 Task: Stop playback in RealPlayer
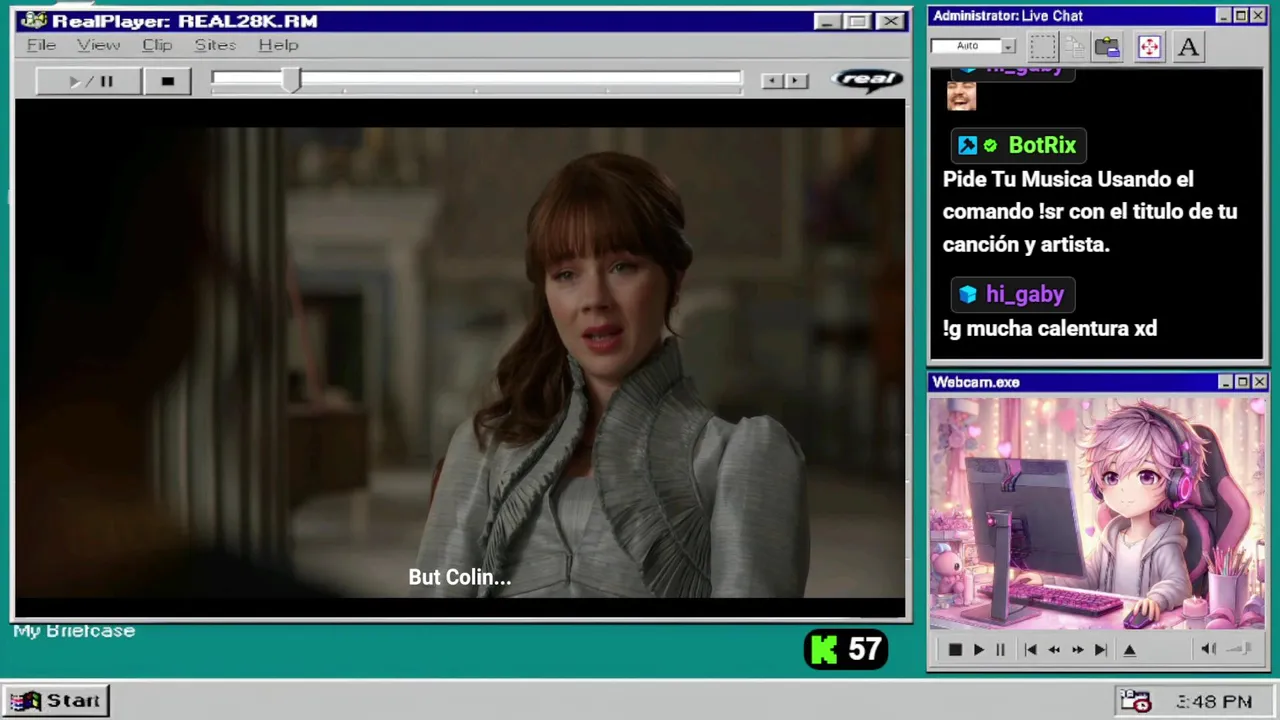pyautogui.click(x=167, y=81)
